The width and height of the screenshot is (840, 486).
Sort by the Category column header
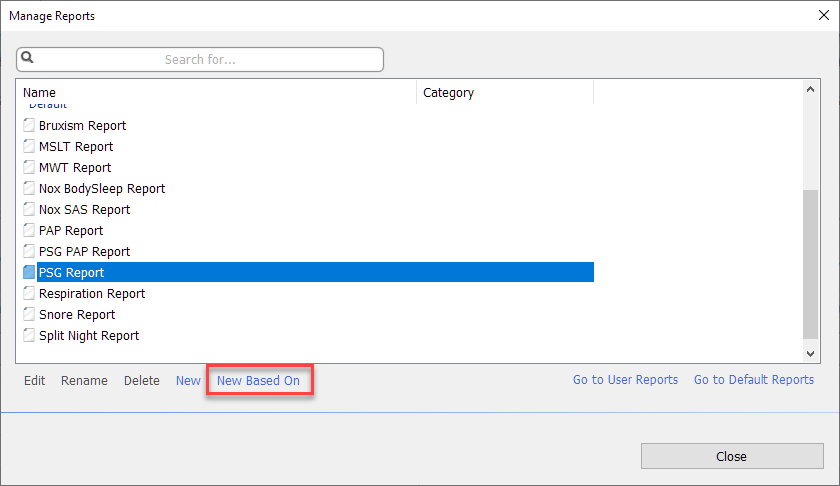pyautogui.click(x=505, y=93)
